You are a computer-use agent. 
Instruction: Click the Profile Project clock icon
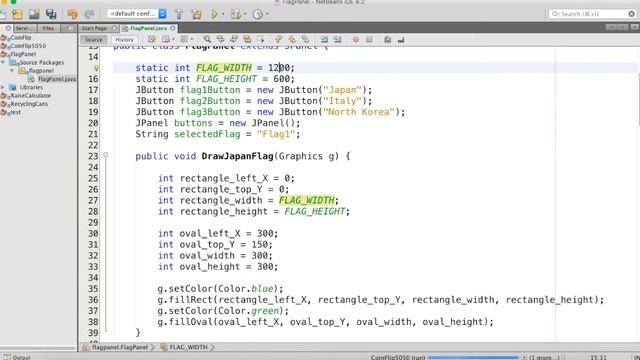coord(258,14)
